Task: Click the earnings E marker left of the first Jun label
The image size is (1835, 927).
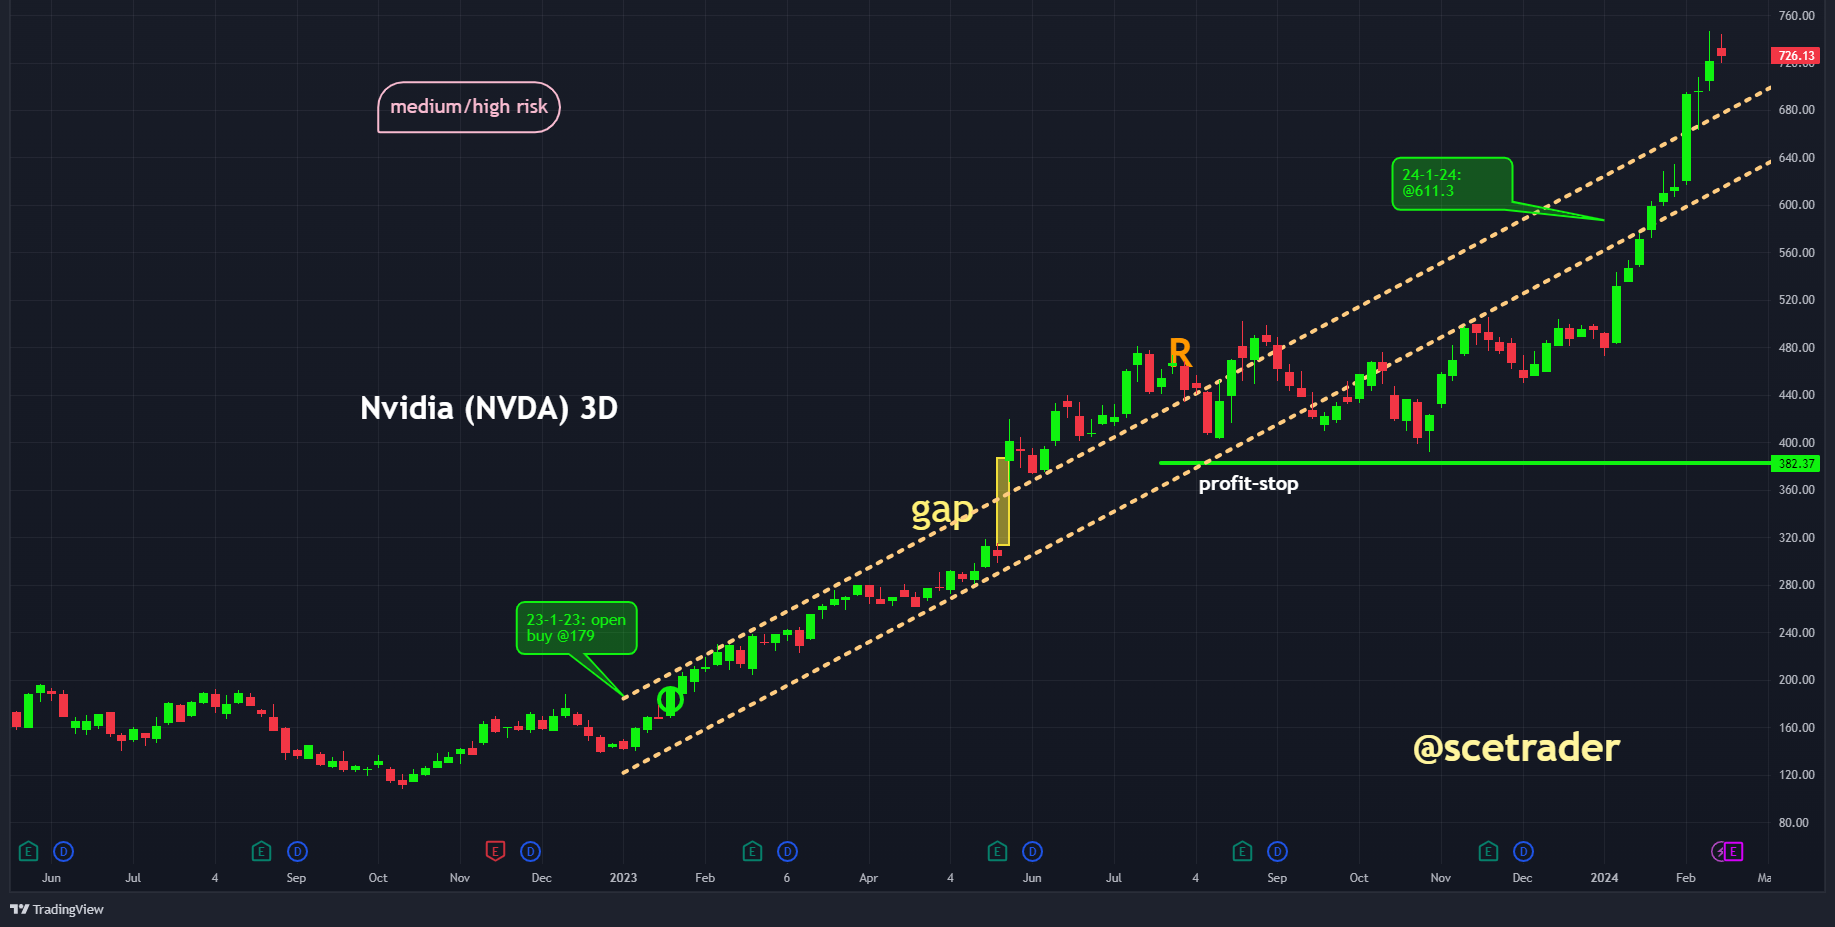Action: point(28,851)
